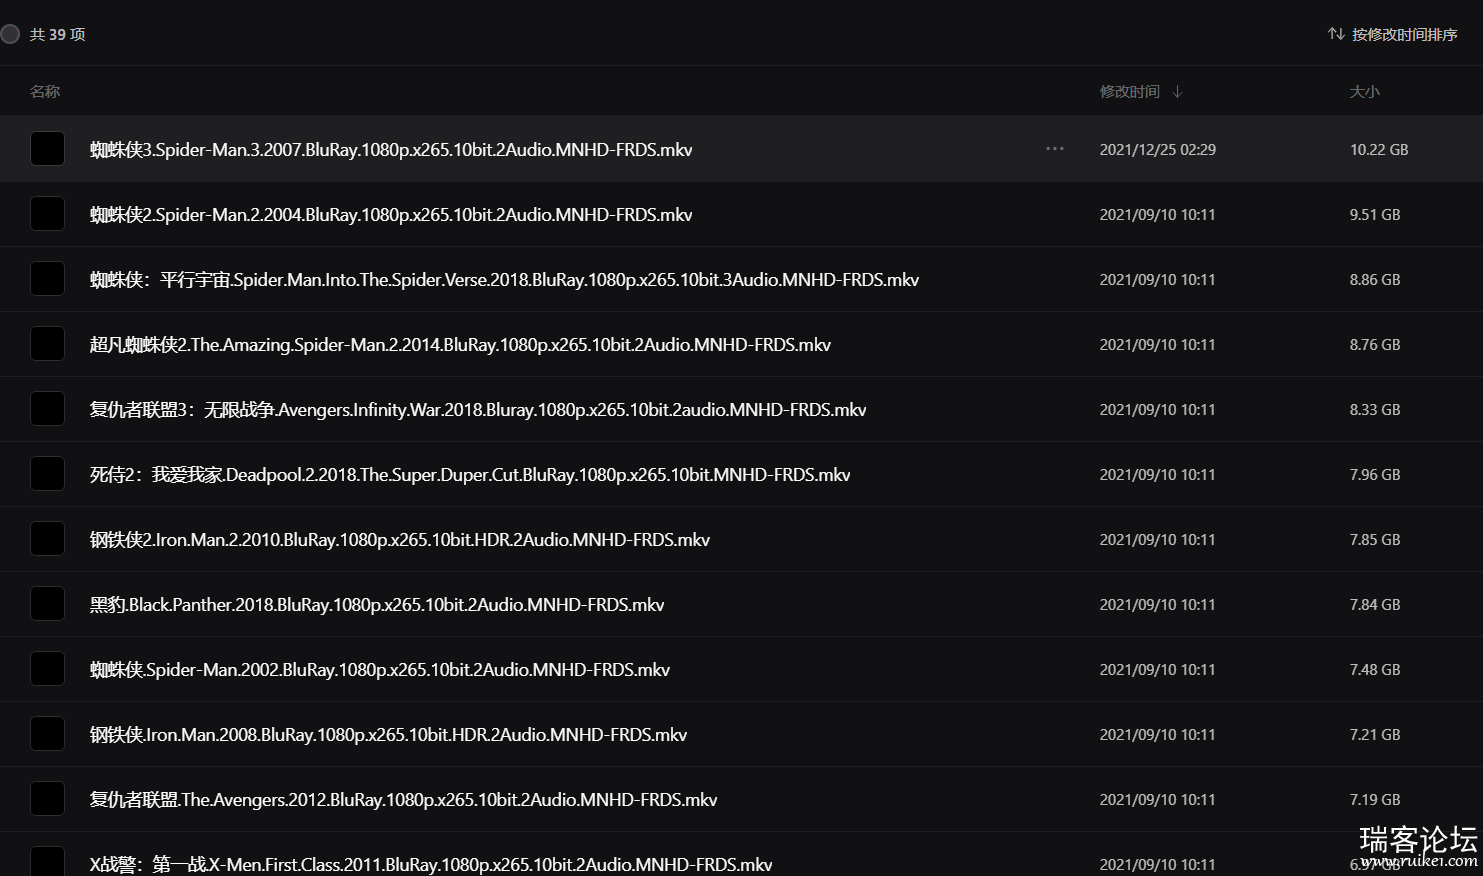Sort by the 大小 column header
This screenshot has height=876, width=1483.
(1364, 91)
